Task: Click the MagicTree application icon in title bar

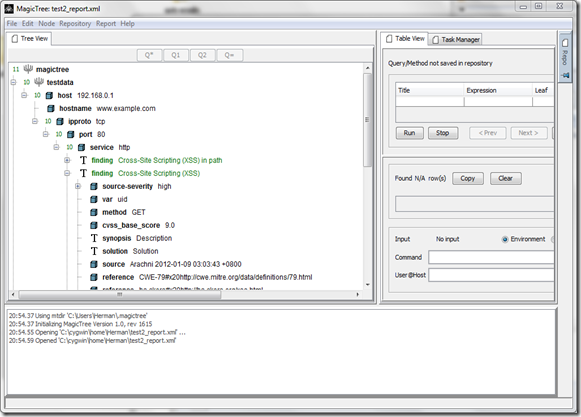Action: click(9, 9)
